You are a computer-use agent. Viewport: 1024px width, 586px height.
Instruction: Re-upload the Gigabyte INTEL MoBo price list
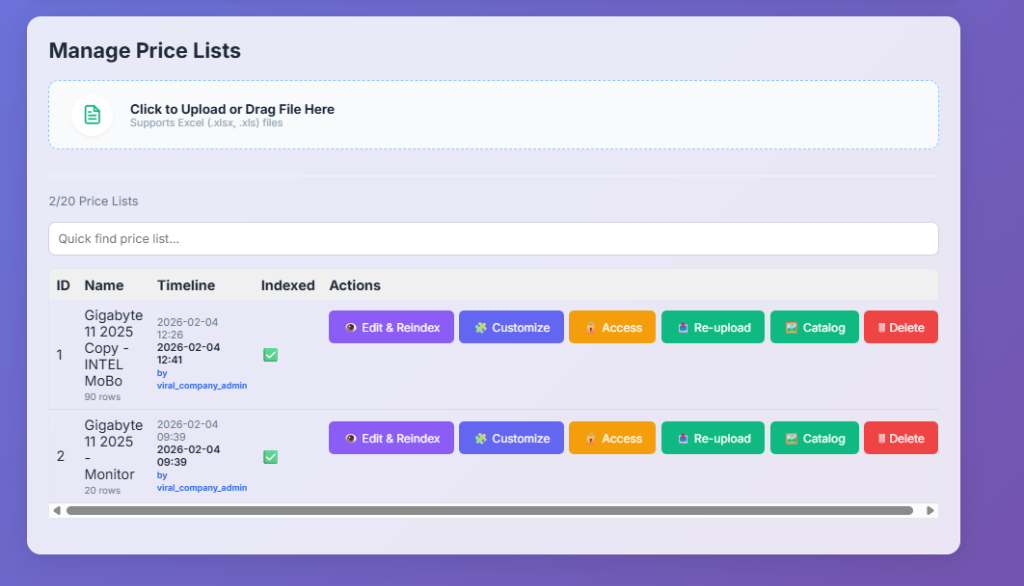coord(712,327)
